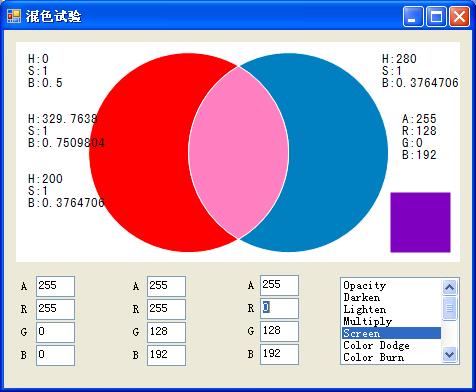Screen dimensions: 476x392
Task: Focus middle color's G field showing 128
Action: coord(166,332)
